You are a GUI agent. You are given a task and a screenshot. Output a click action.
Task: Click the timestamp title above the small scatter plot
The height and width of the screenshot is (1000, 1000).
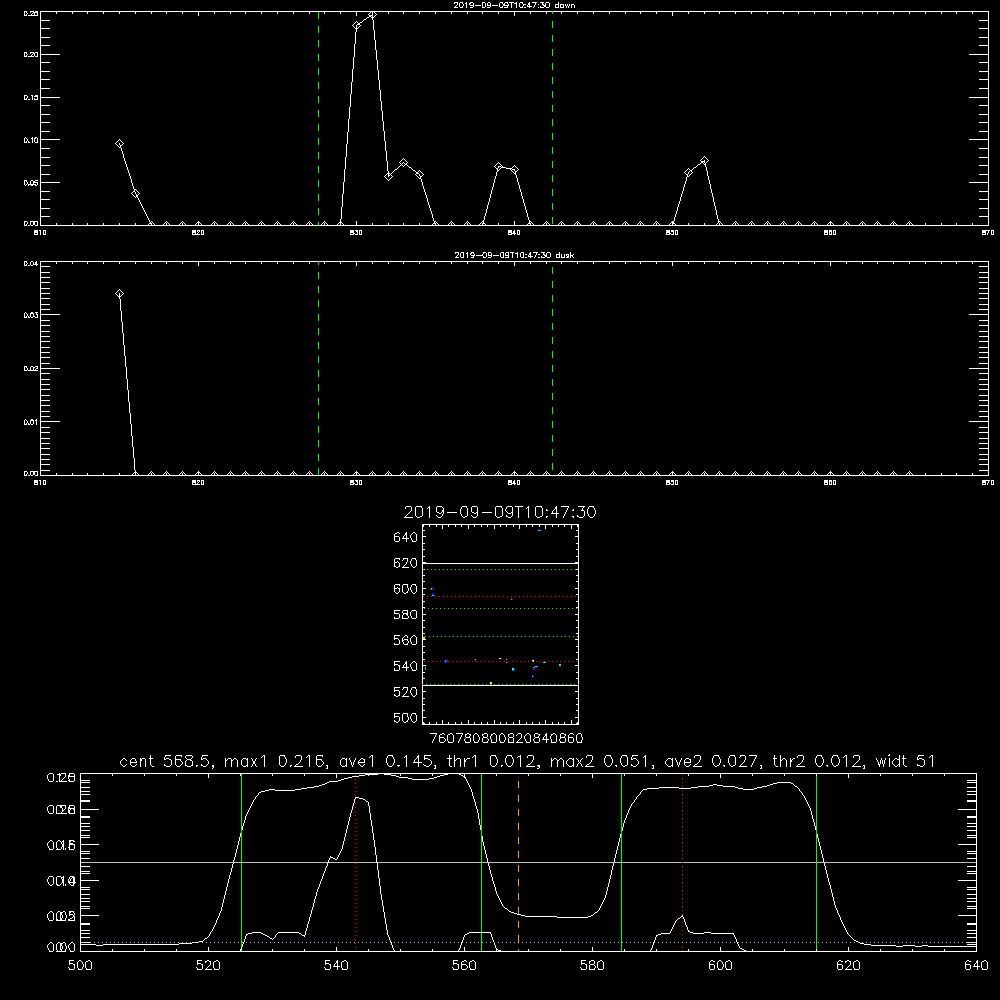click(500, 512)
